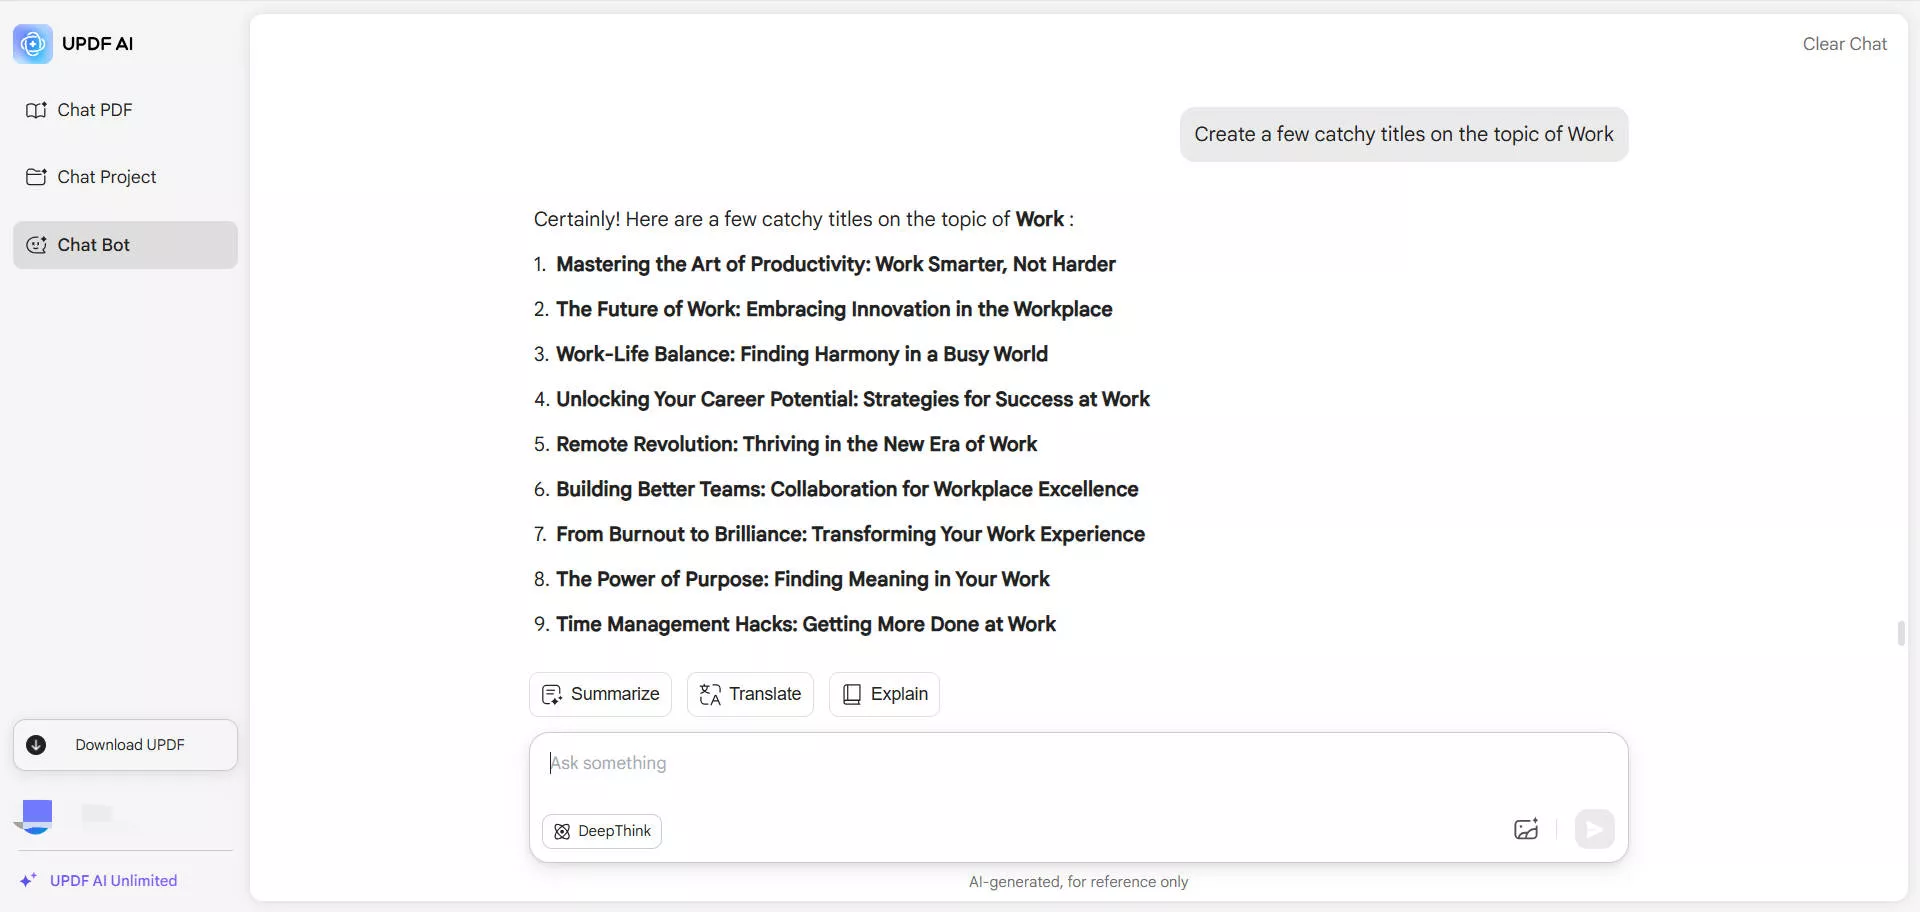1920x912 pixels.
Task: Click the Chat PDF book icon
Action: tap(36, 110)
